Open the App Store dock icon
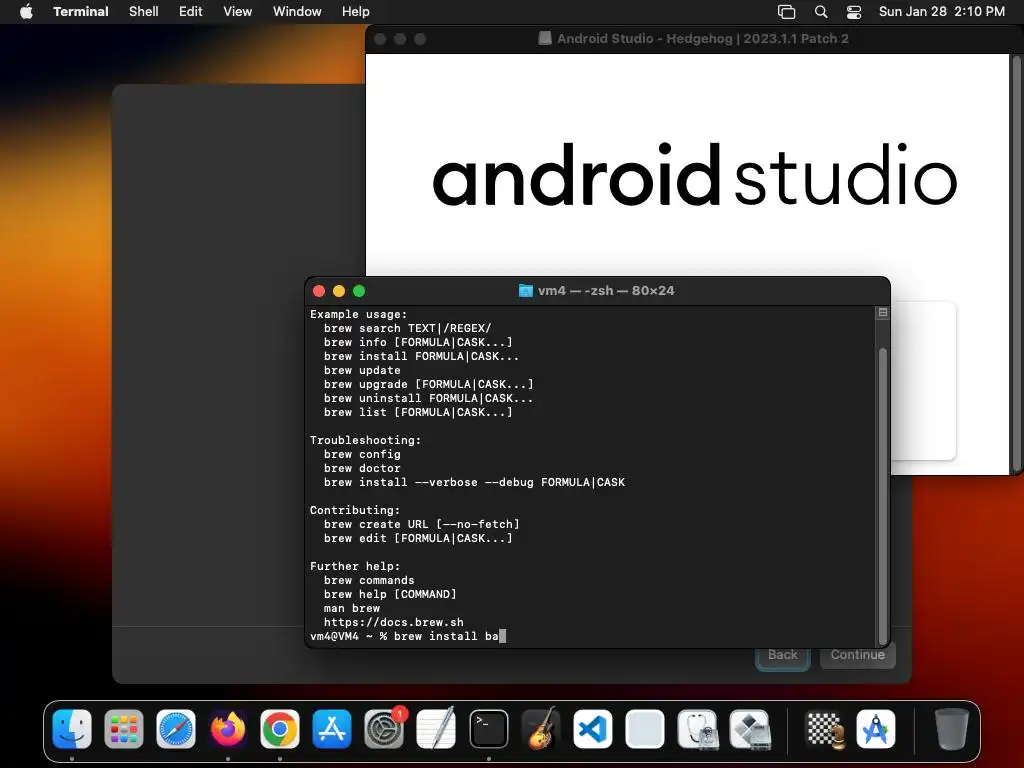 [332, 729]
